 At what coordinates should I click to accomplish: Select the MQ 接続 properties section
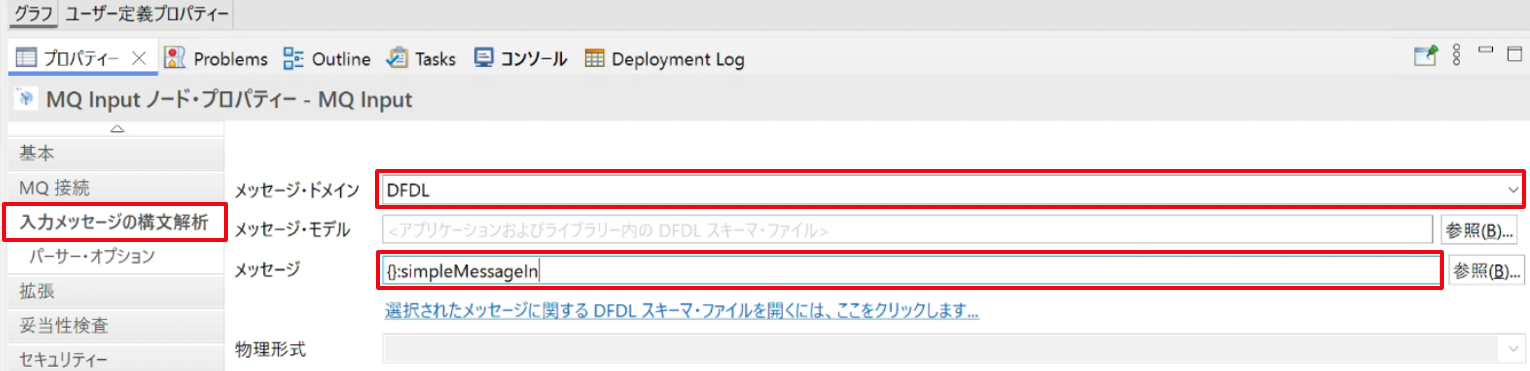[x=117, y=187]
